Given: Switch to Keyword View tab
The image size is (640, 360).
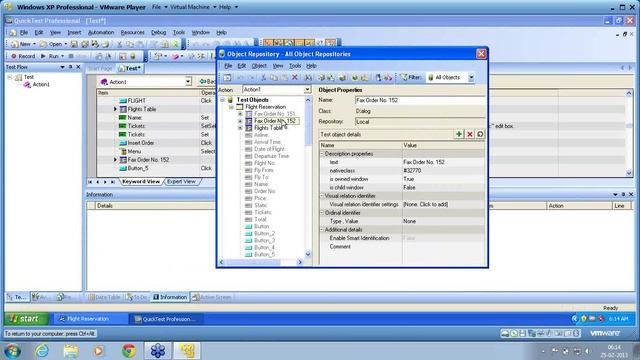Looking at the screenshot, I should (x=141, y=182).
